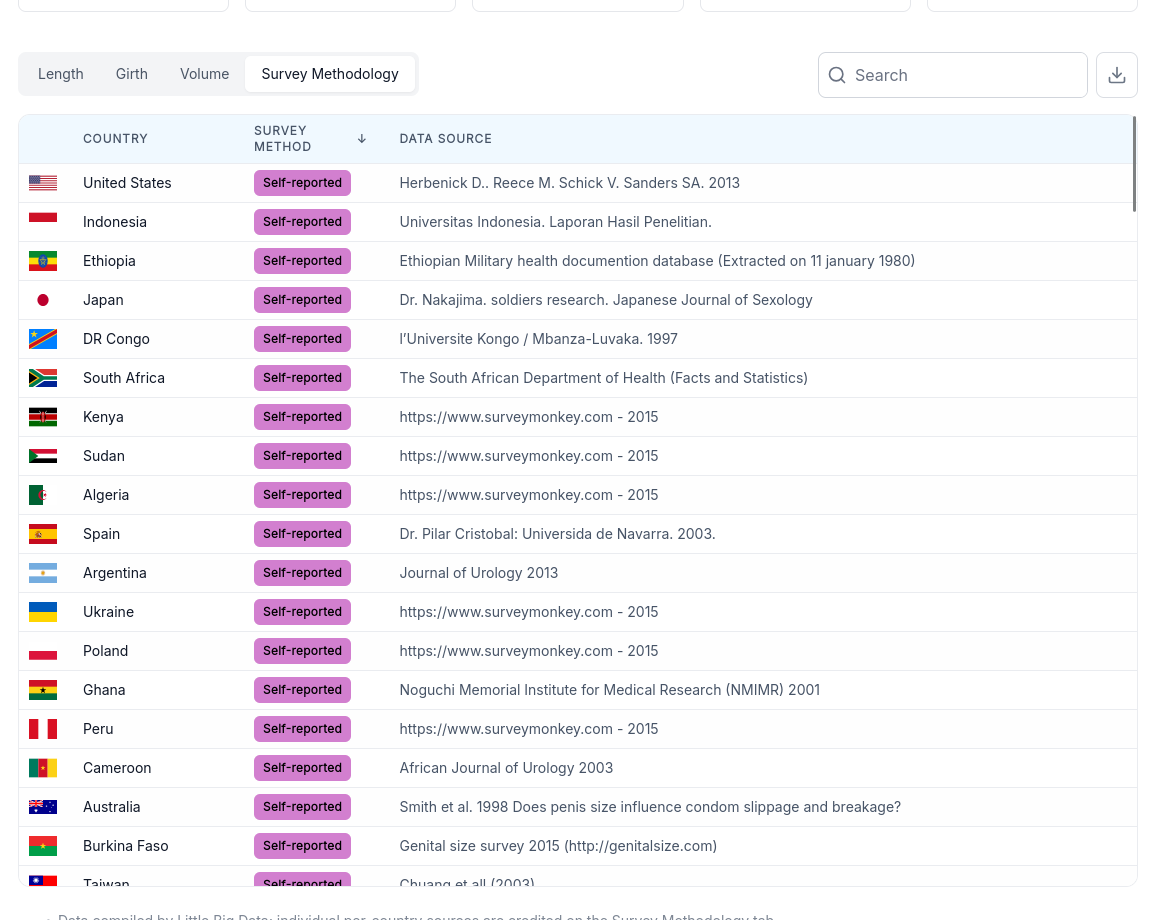Click the Poland flag icon
The width and height of the screenshot is (1166, 920).
(43, 651)
